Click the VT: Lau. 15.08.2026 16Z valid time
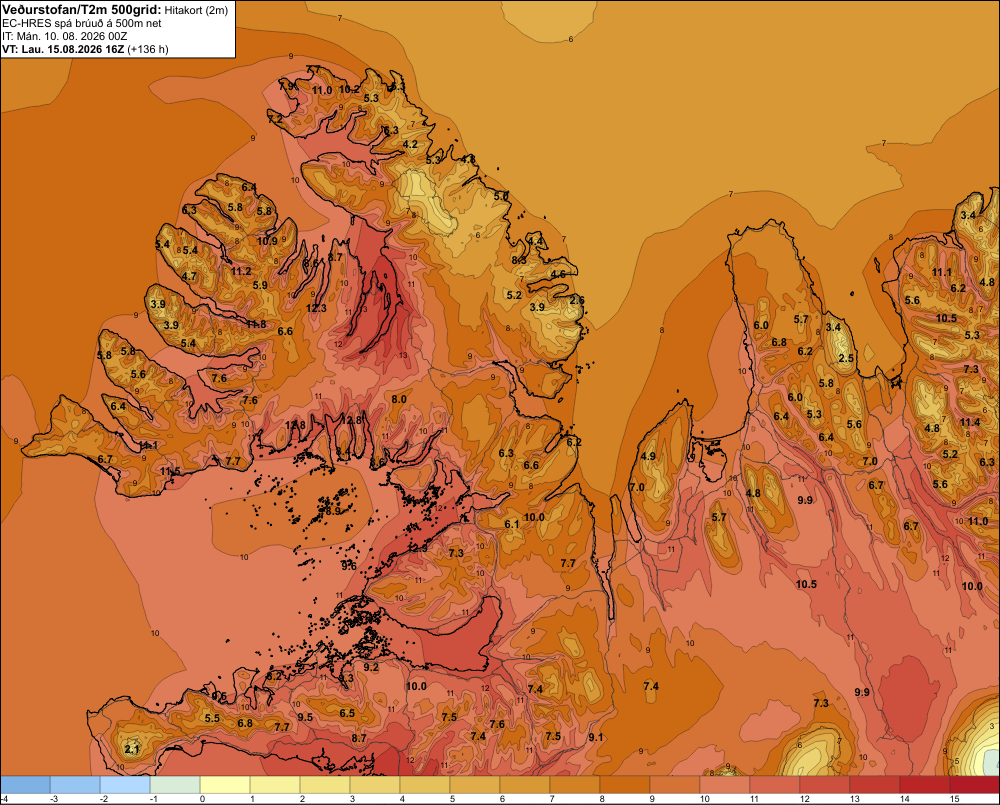This screenshot has width=1000, height=805. 63,49
